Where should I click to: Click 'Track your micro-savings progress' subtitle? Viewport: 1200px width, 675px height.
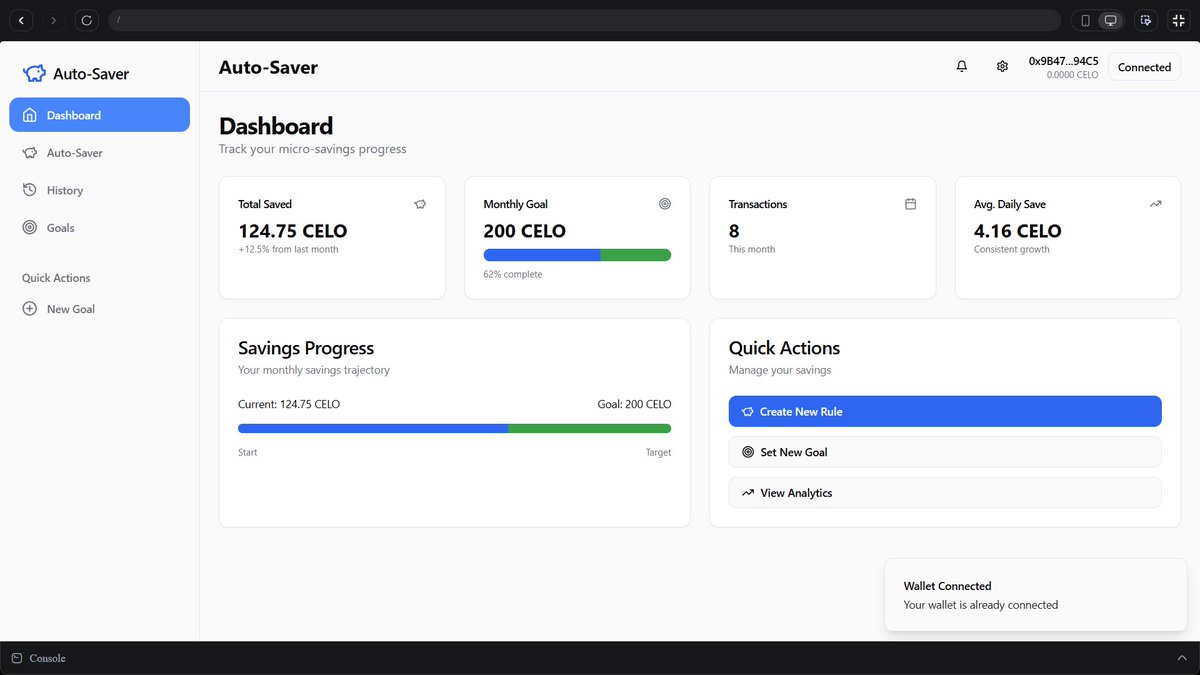pyautogui.click(x=313, y=149)
